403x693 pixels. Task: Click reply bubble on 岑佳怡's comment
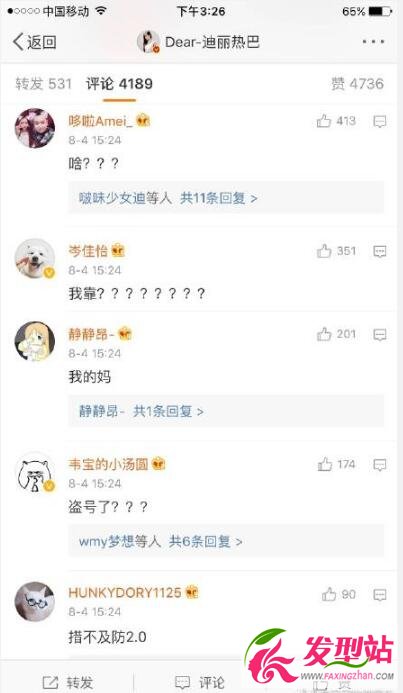pyautogui.click(x=380, y=251)
